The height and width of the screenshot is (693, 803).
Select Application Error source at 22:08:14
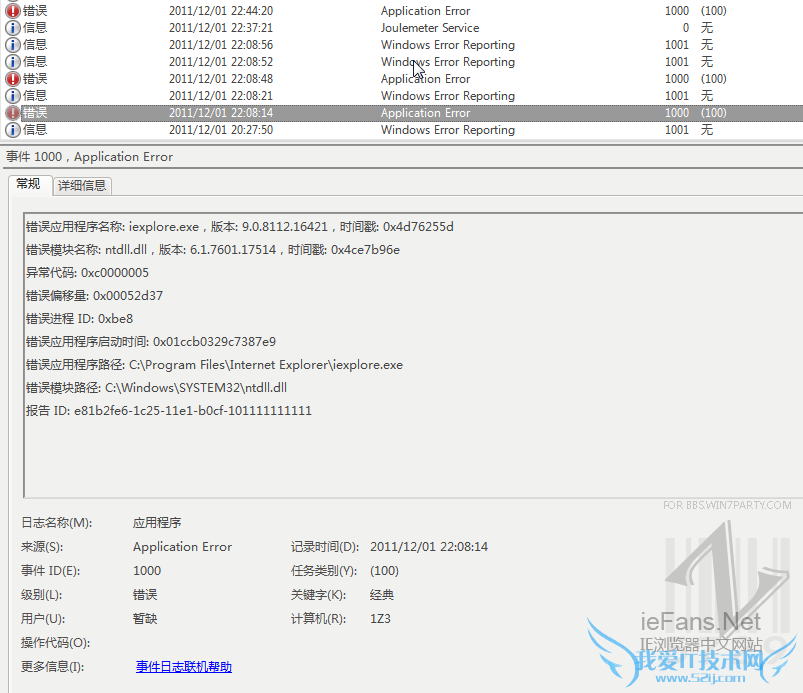tap(425, 113)
